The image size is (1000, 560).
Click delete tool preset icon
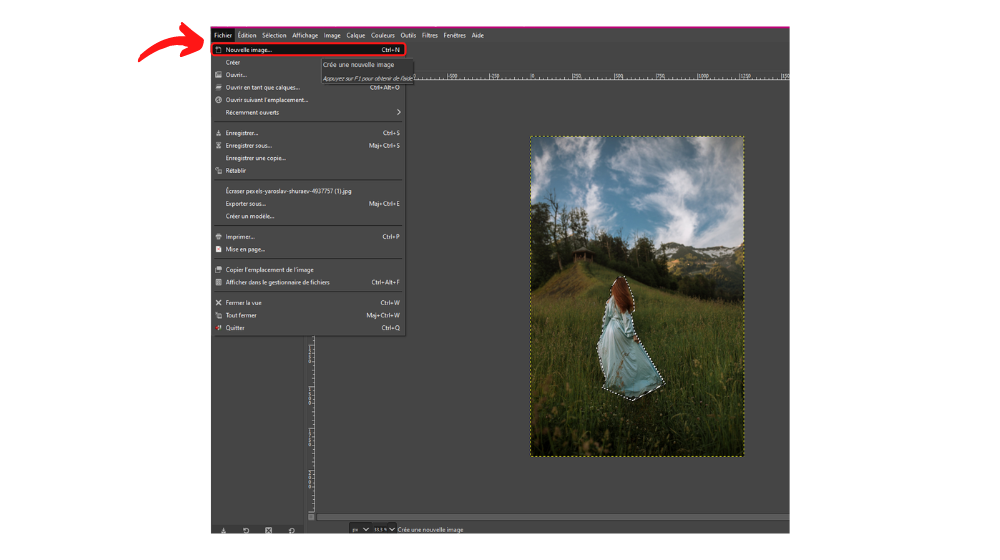268,530
